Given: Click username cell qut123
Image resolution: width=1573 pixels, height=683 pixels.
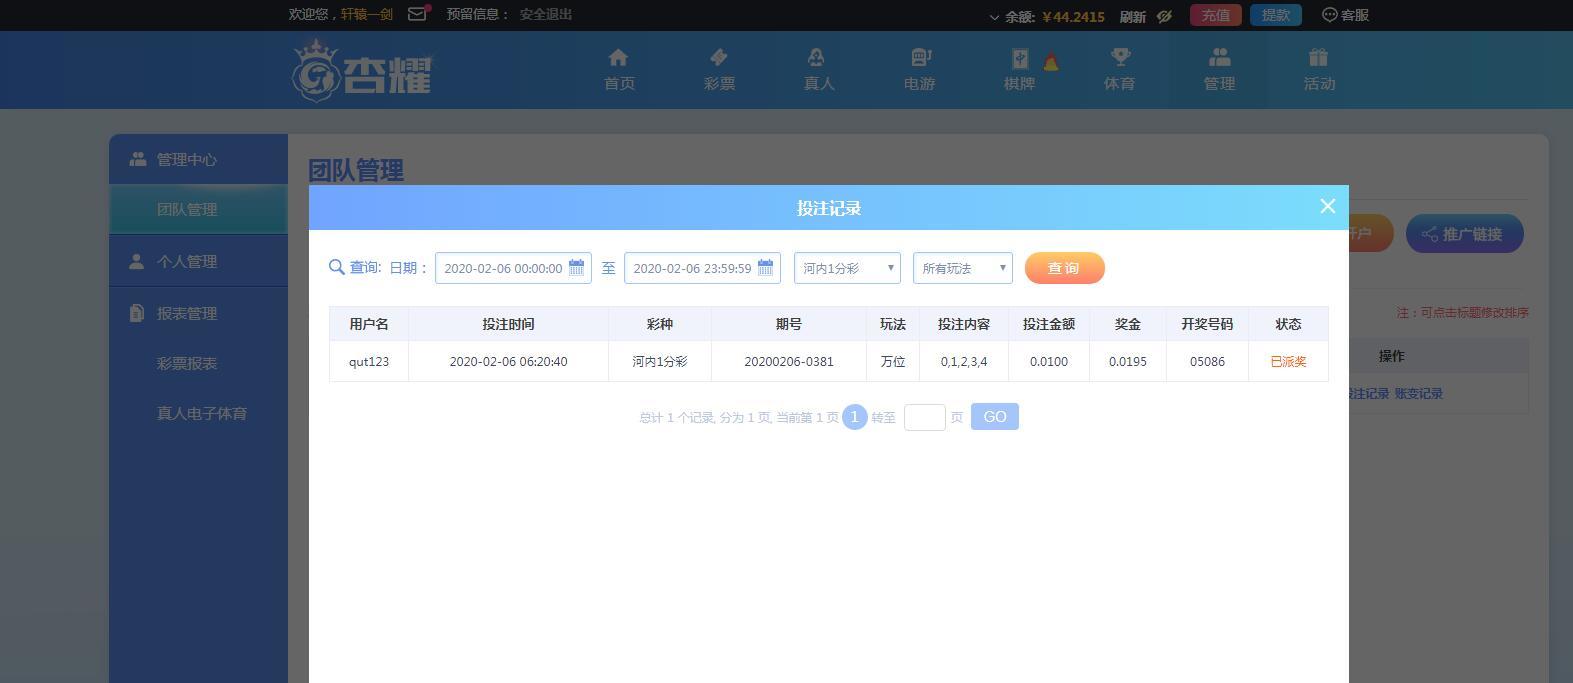Looking at the screenshot, I should [x=369, y=361].
